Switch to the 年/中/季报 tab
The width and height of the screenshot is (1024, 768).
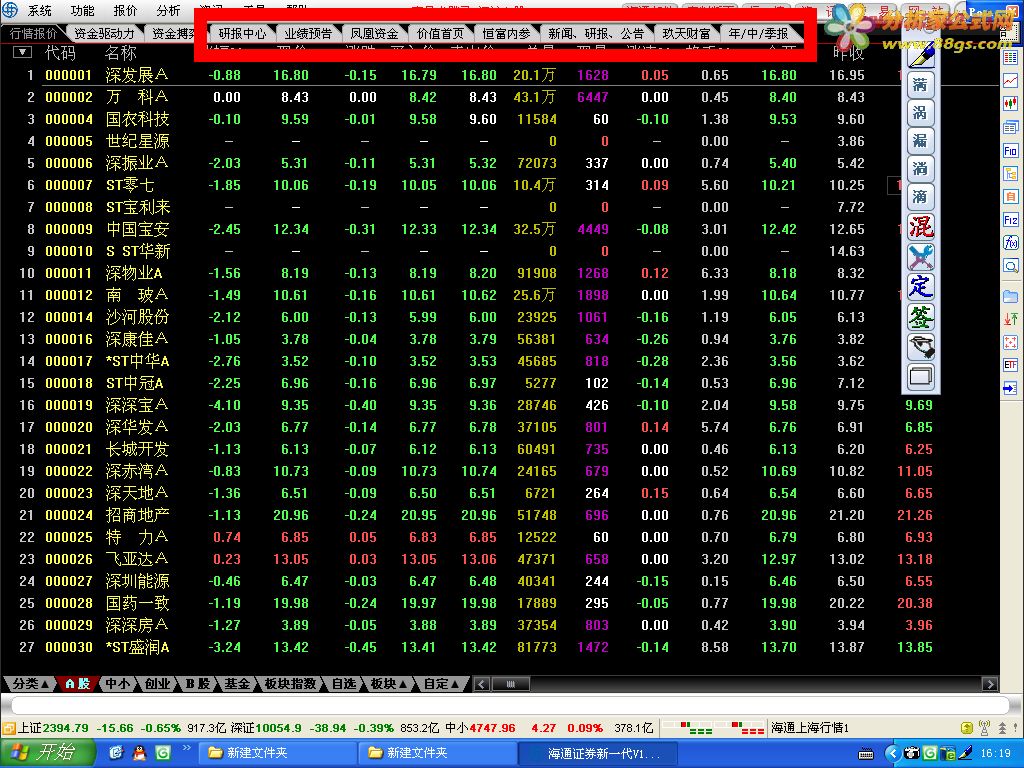coord(758,33)
